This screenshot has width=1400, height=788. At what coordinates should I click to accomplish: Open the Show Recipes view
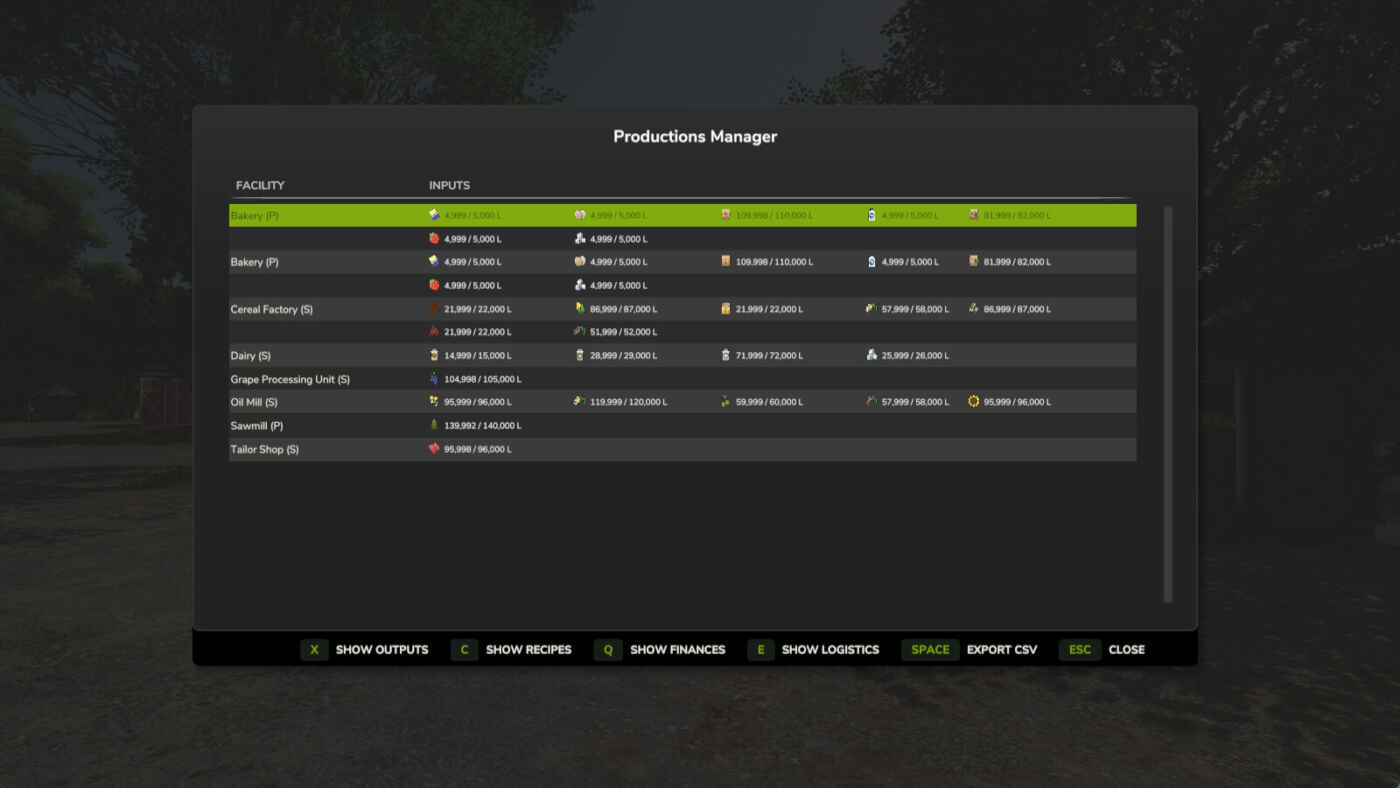(511, 650)
